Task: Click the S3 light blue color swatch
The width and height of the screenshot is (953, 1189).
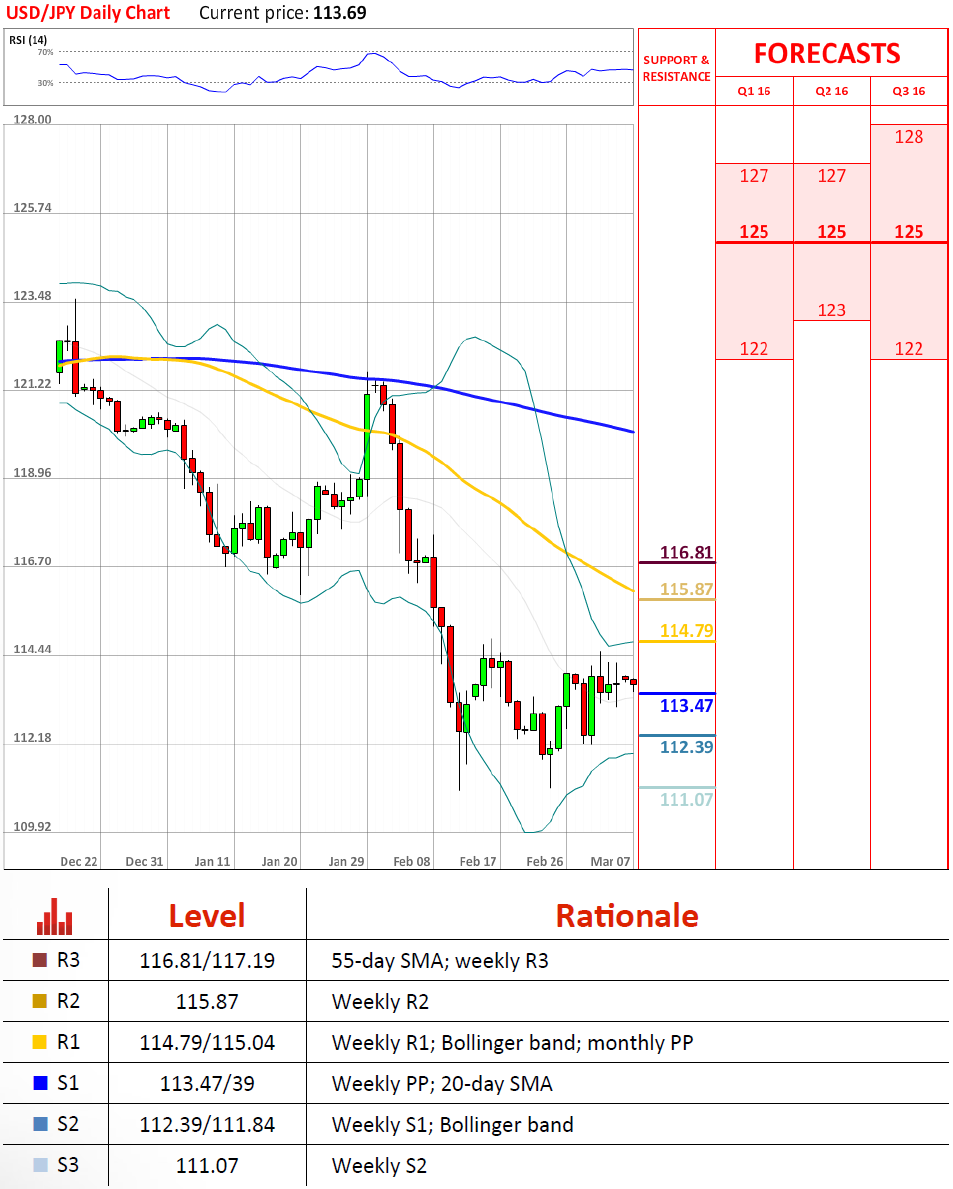Action: pyautogui.click(x=40, y=1165)
